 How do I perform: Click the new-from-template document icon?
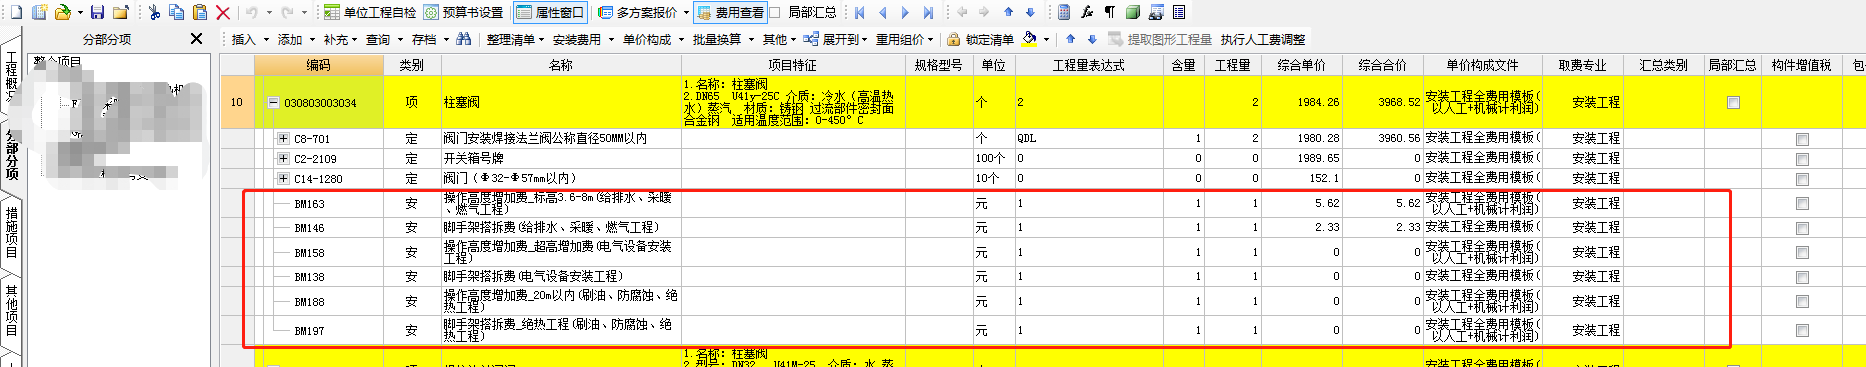click(x=39, y=12)
